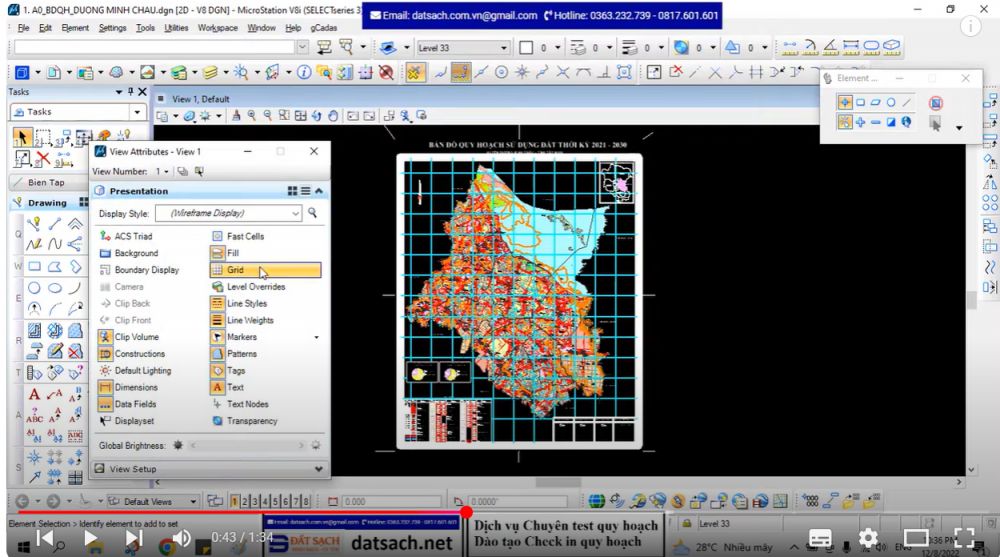Screen dimensions: 1000x557
Task: Click the Global Brightness slider
Action: click(245, 444)
